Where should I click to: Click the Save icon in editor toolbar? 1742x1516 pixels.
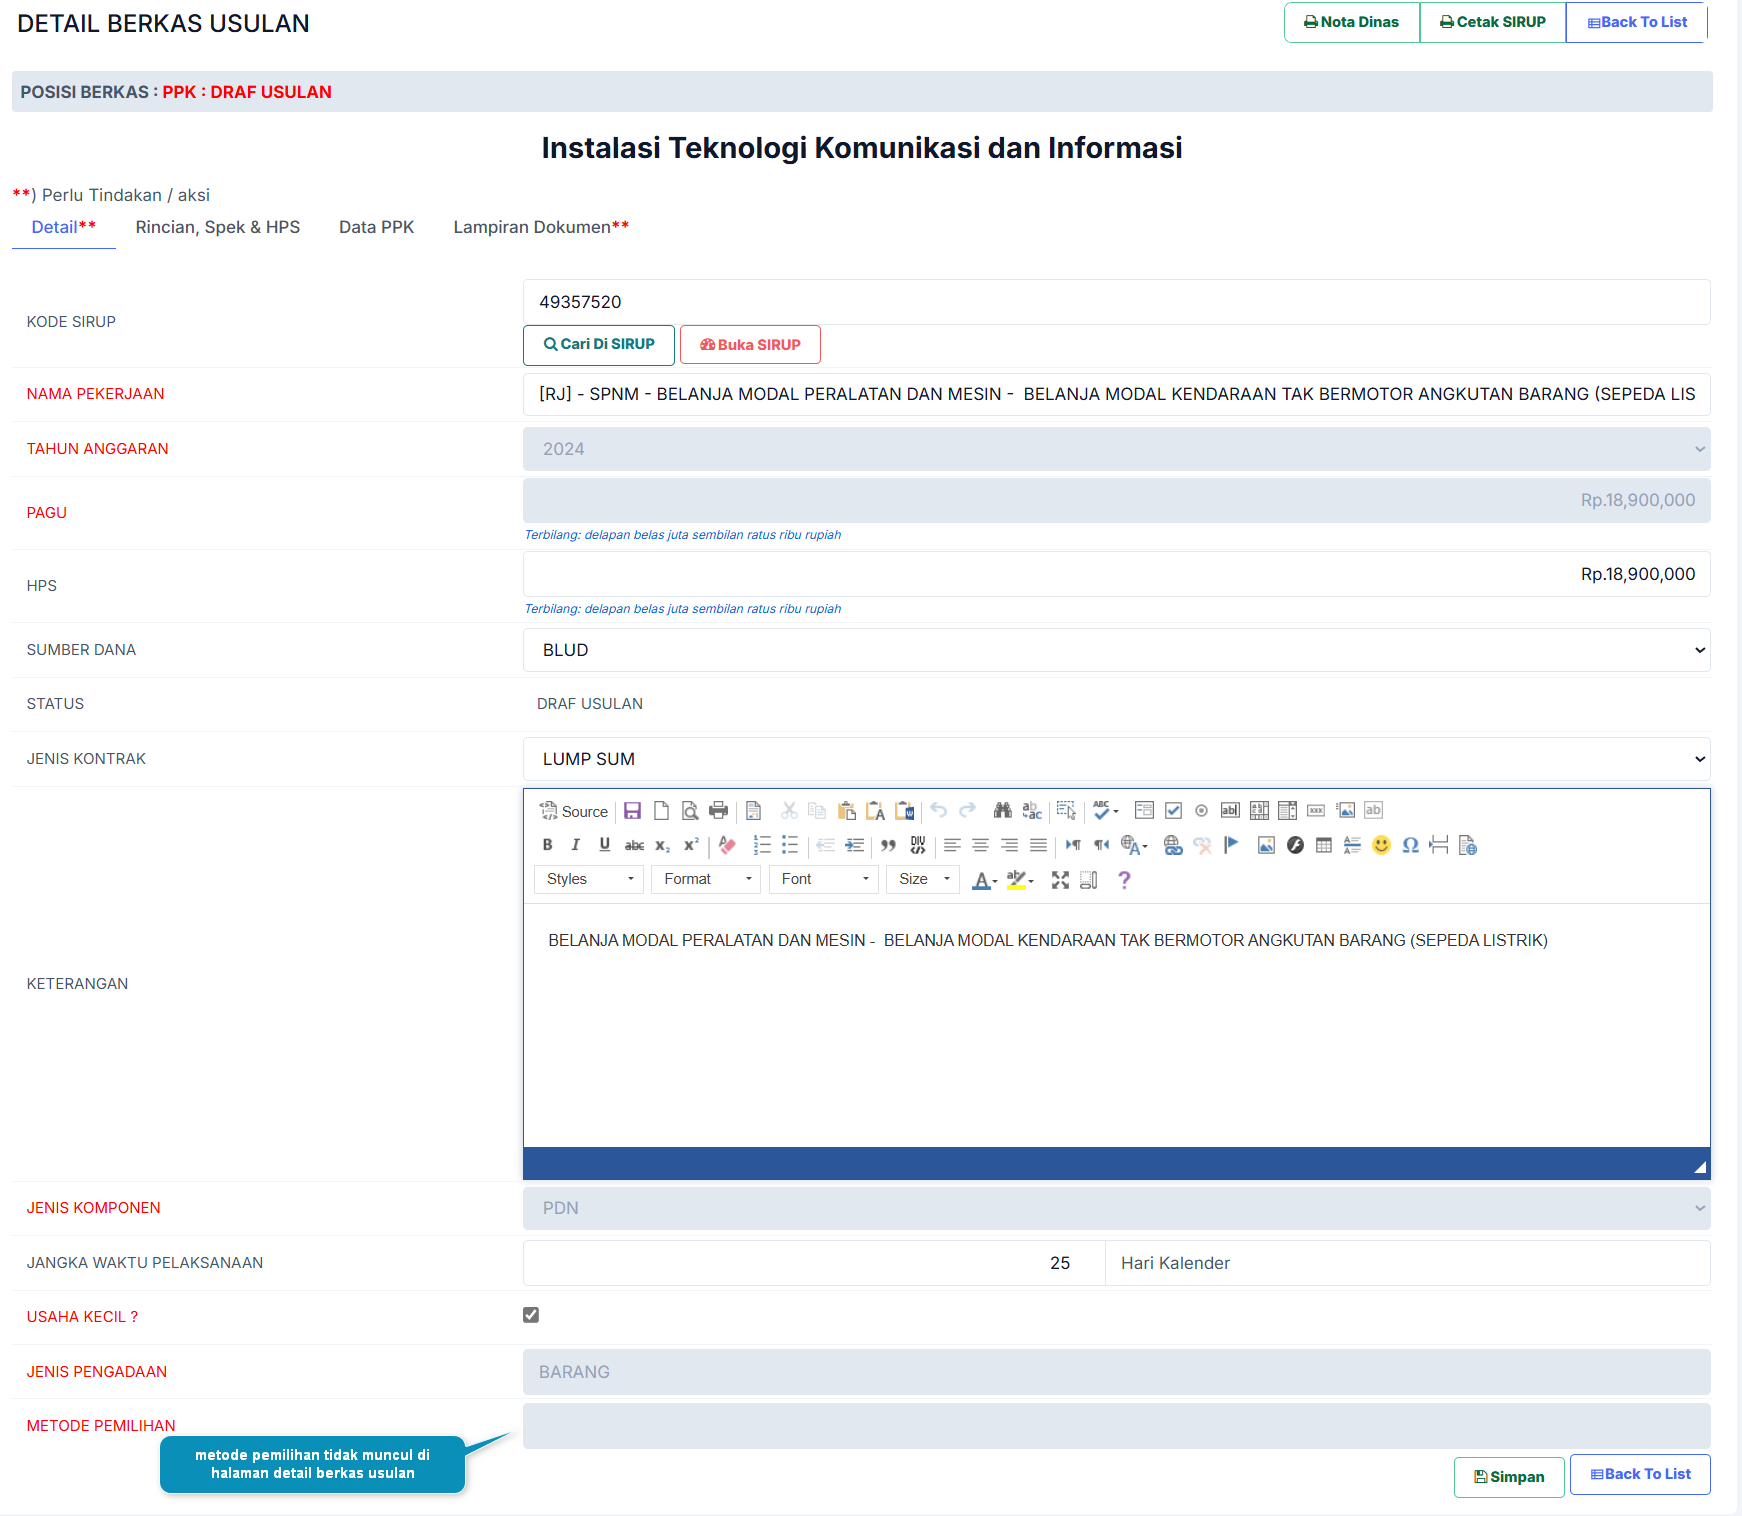pos(632,811)
